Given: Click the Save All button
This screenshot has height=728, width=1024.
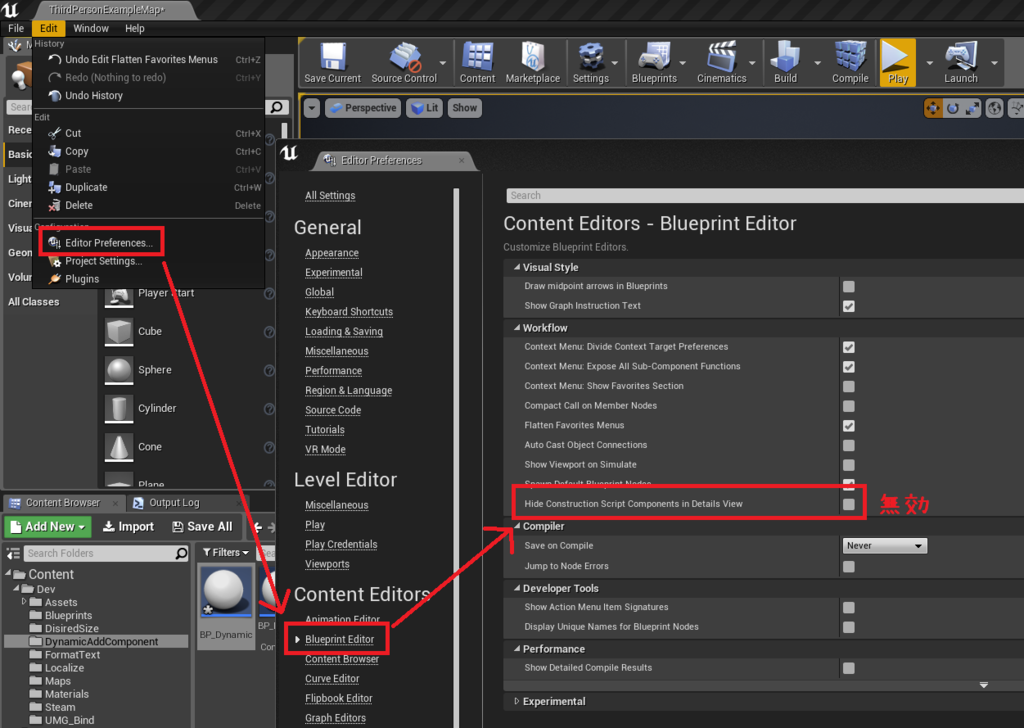Looking at the screenshot, I should point(202,526).
